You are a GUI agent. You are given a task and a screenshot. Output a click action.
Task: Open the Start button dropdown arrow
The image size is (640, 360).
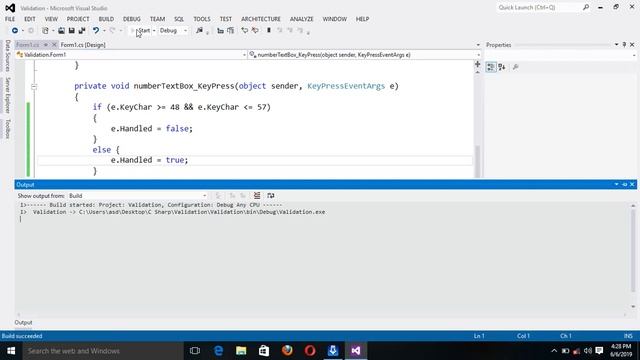tap(154, 31)
